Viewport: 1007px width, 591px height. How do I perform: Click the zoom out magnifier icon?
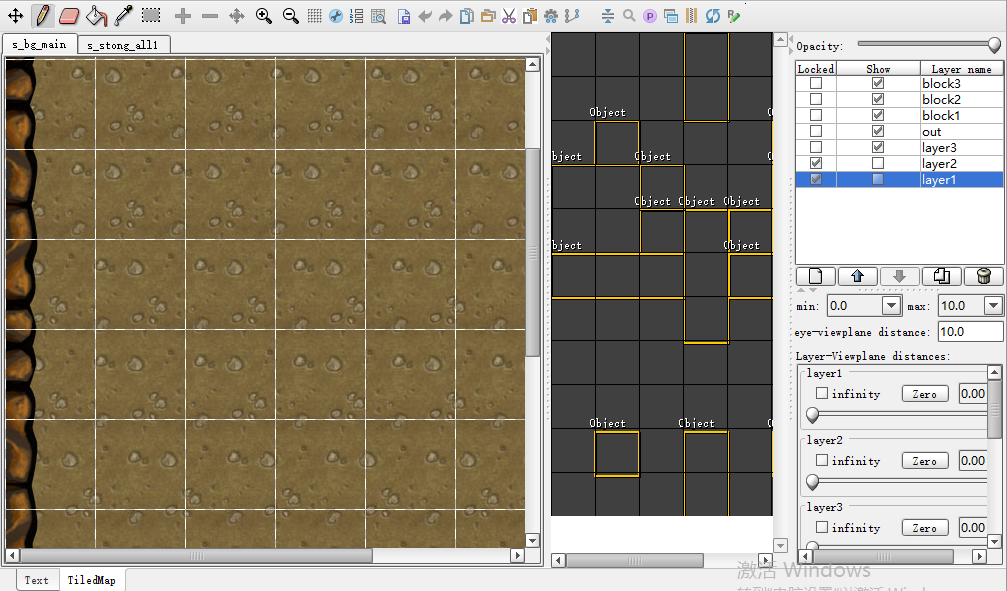pyautogui.click(x=290, y=16)
